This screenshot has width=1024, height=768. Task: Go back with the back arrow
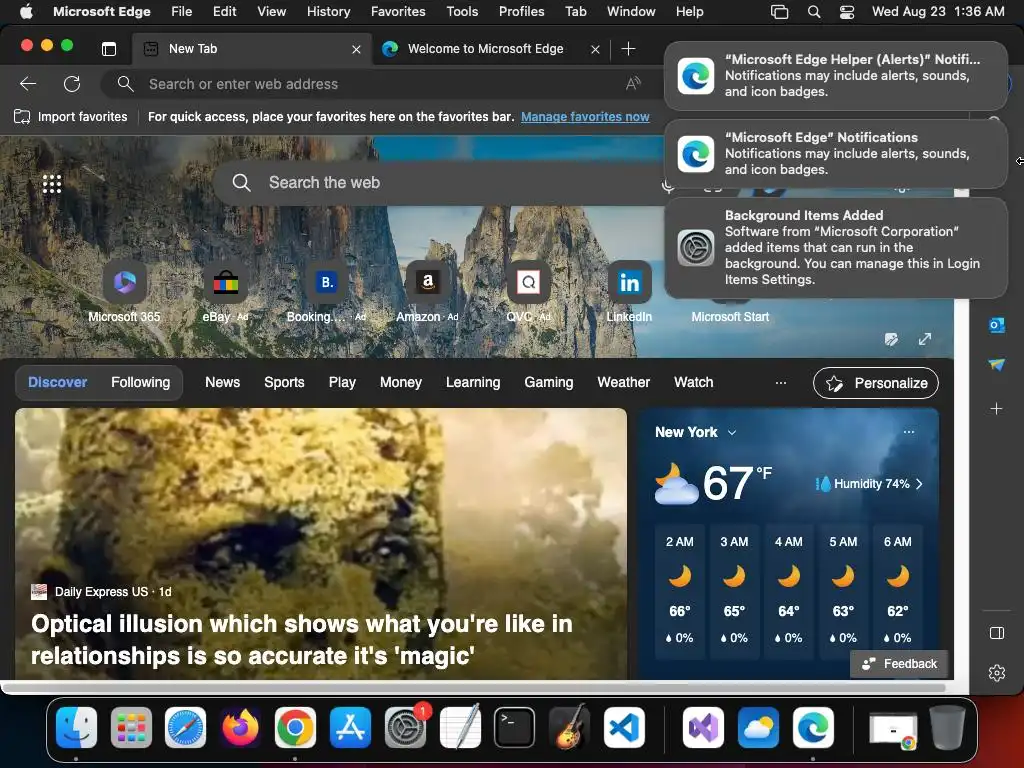pyautogui.click(x=27, y=84)
